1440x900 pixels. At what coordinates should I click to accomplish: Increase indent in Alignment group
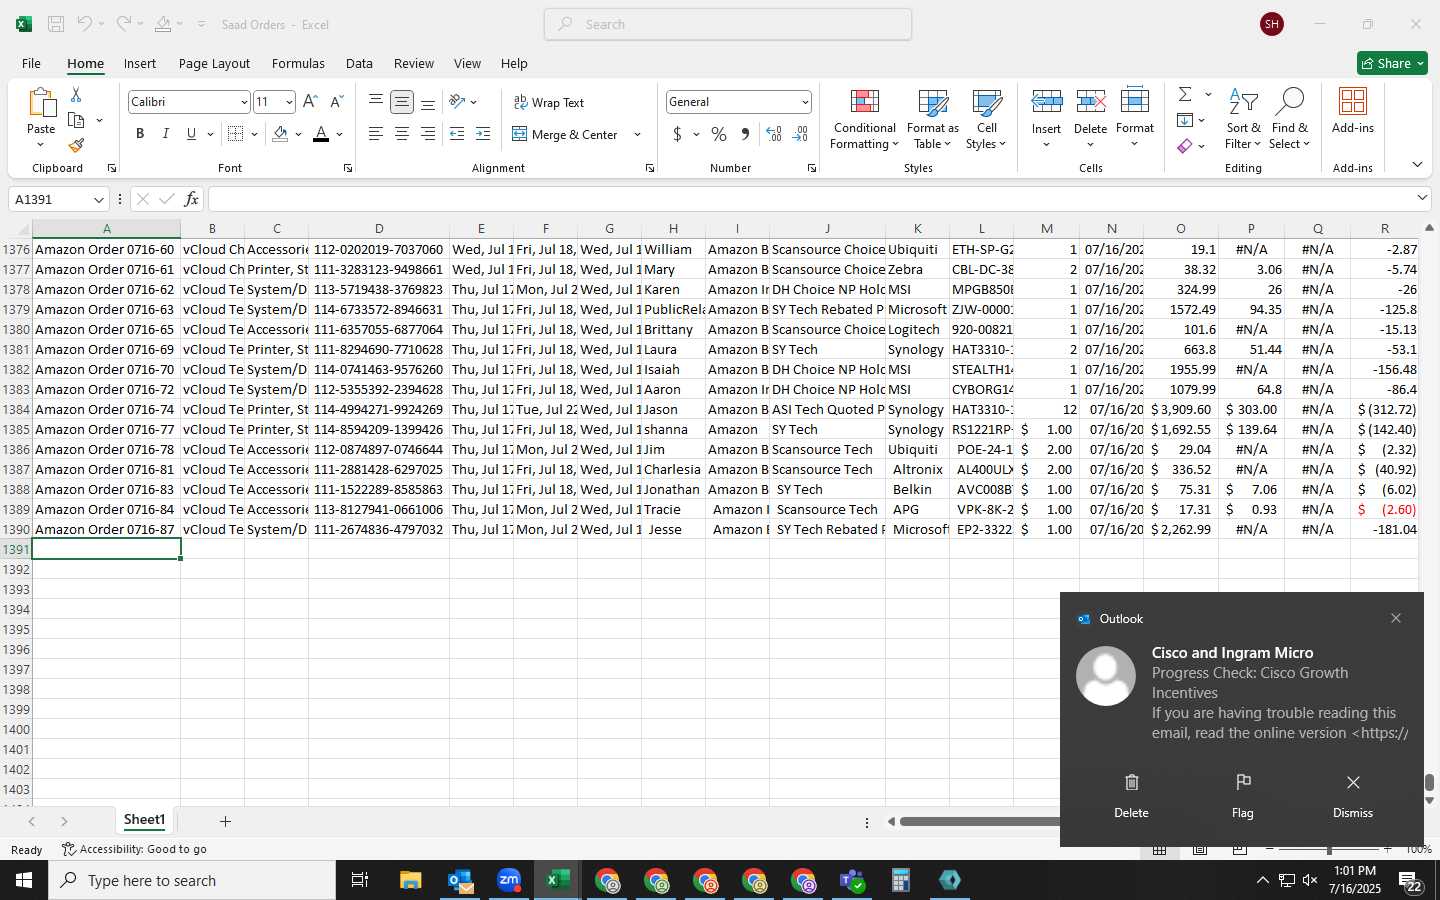(x=483, y=134)
